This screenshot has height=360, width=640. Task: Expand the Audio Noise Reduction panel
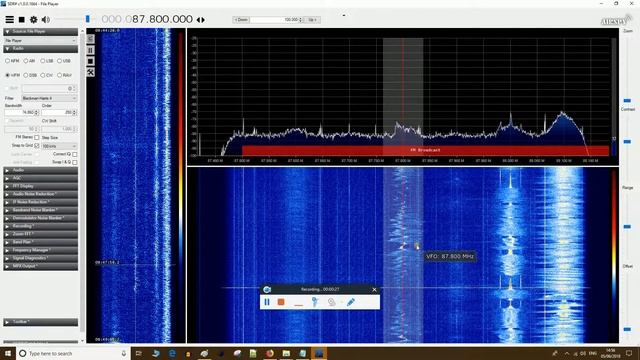point(40,194)
